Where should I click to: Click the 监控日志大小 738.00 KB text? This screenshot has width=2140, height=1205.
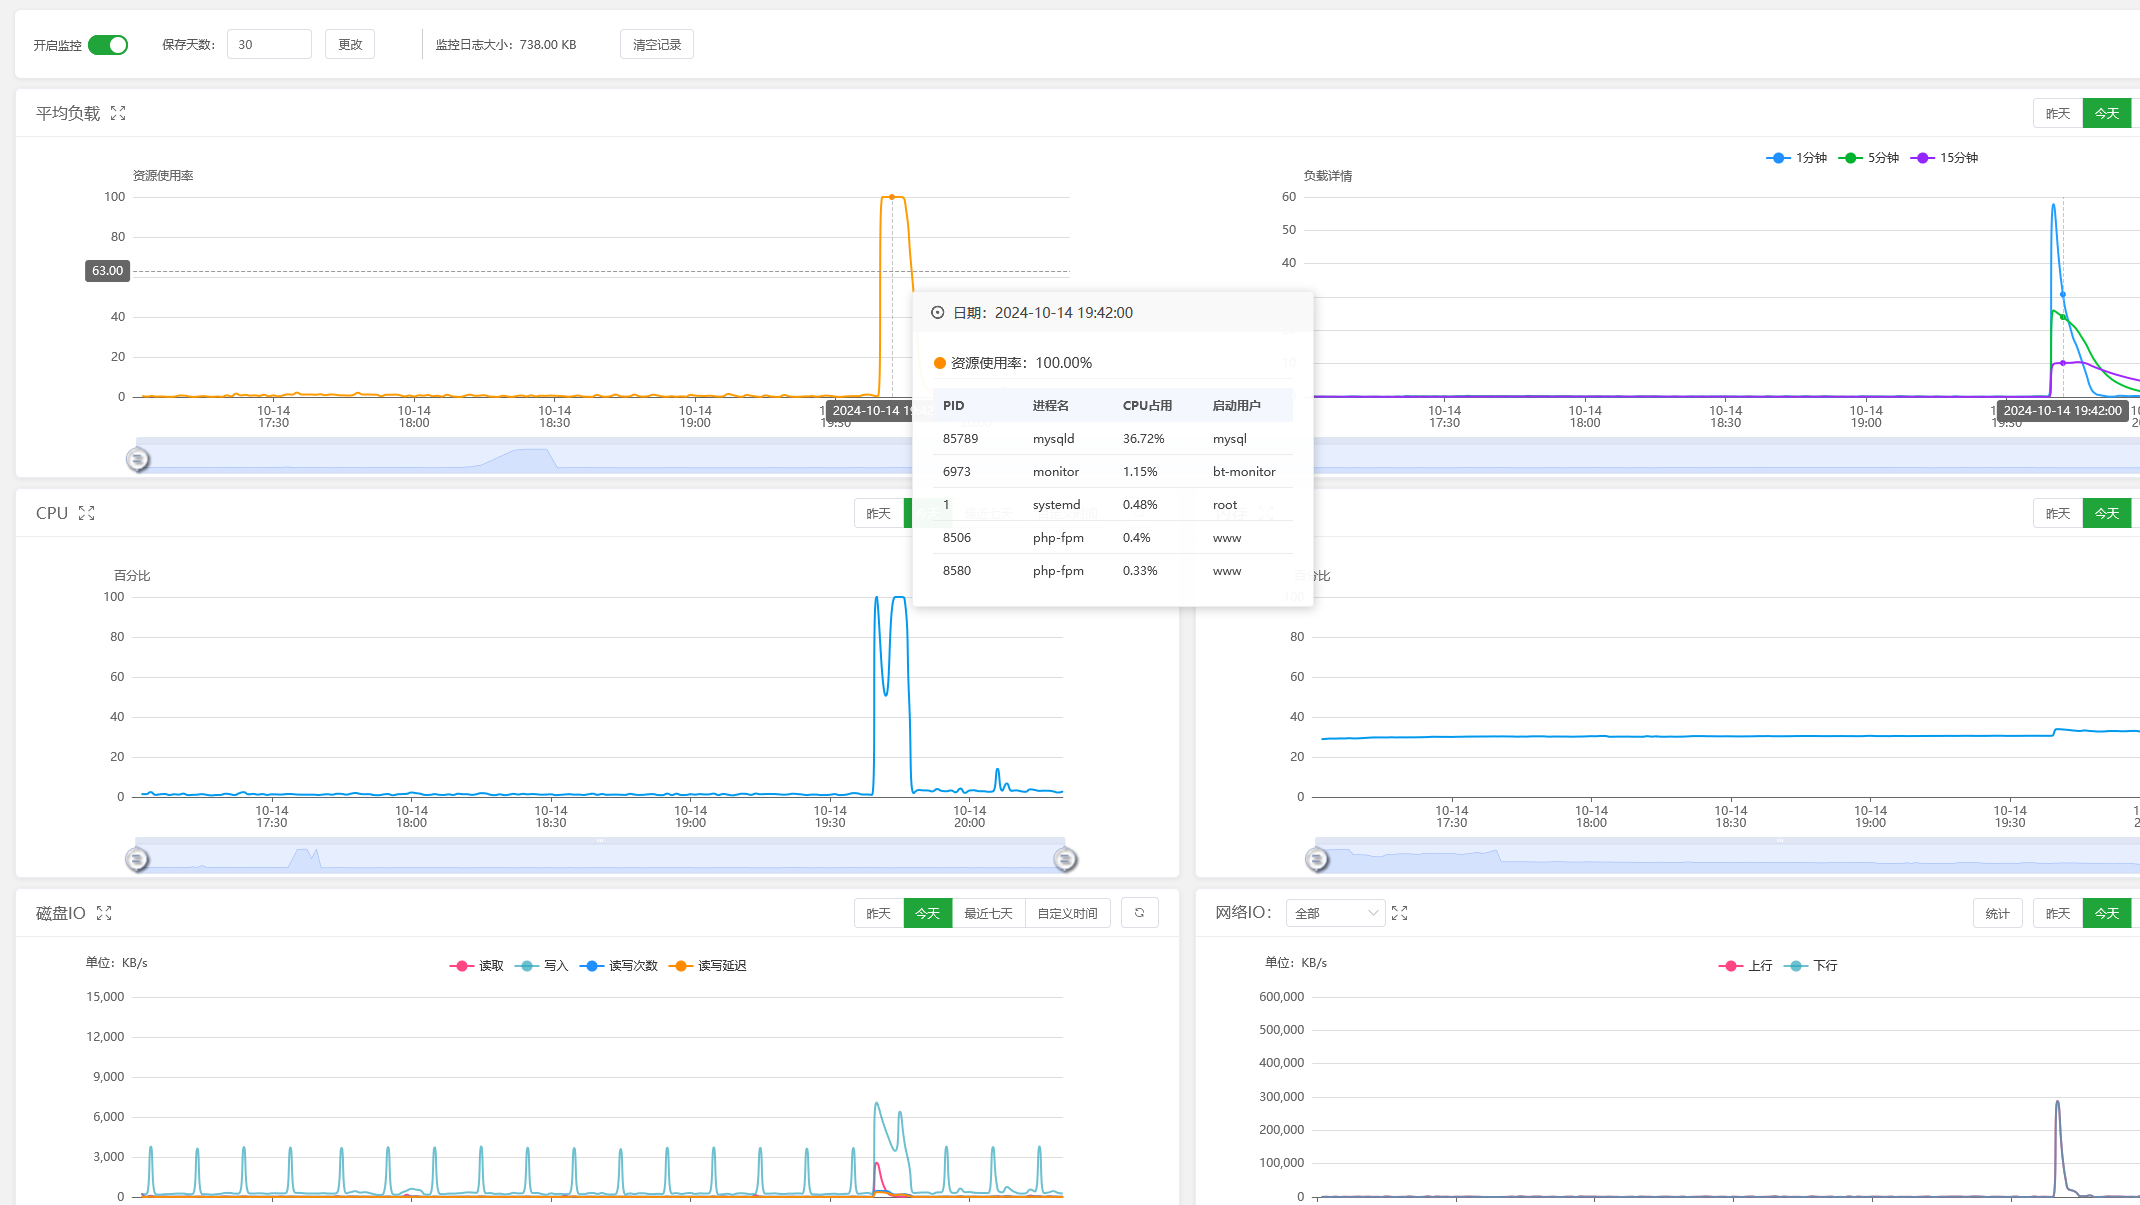[506, 45]
